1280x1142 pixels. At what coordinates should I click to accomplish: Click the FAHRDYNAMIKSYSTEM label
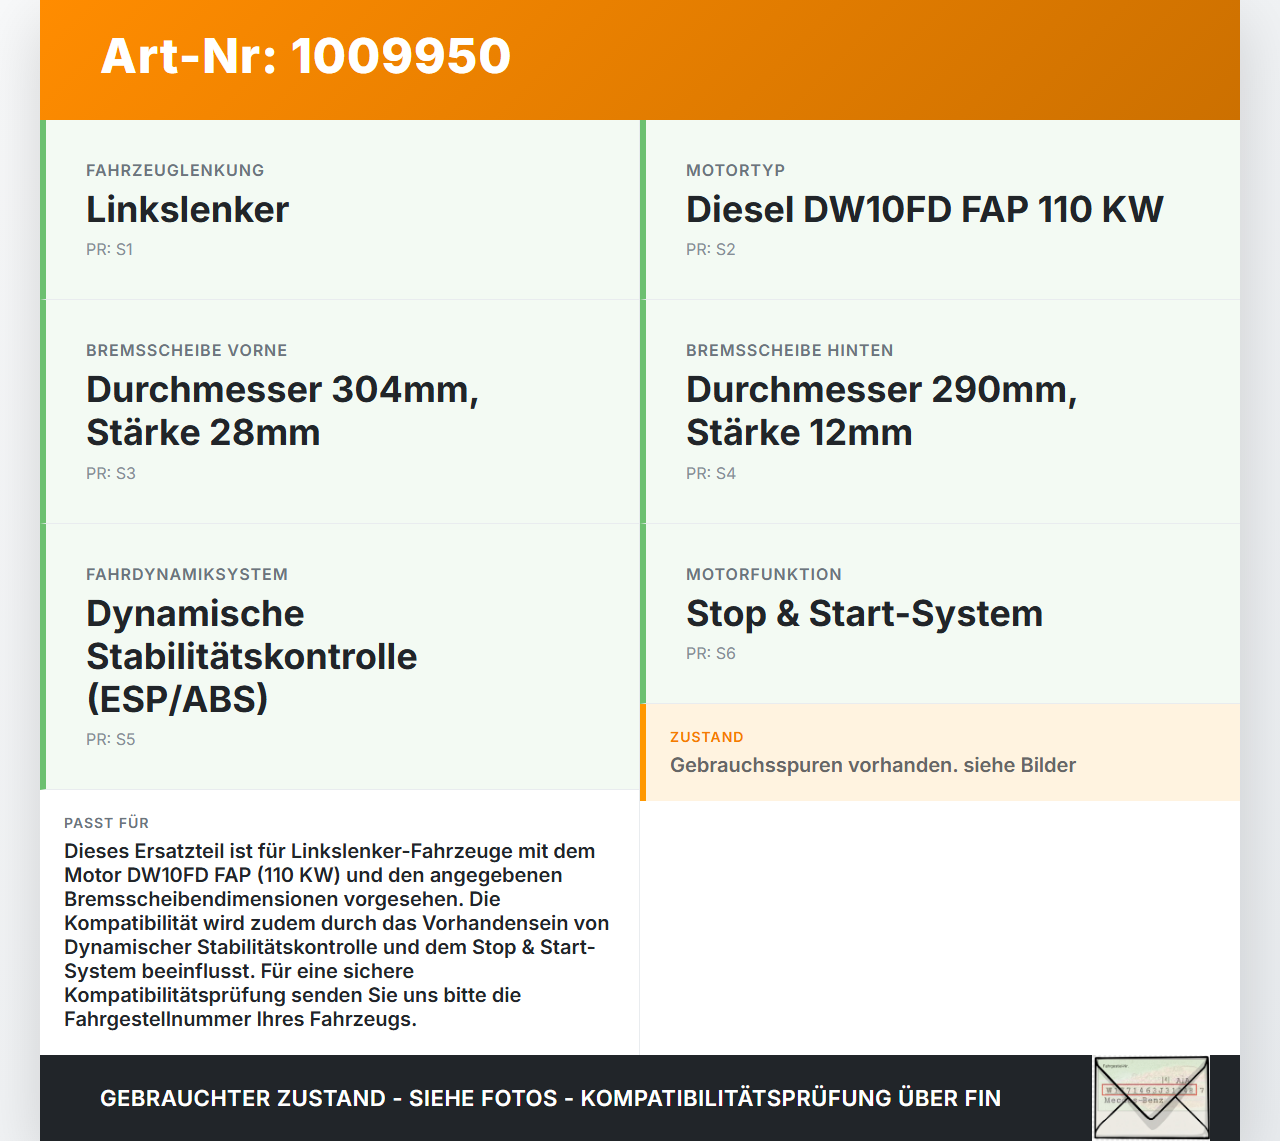(187, 574)
